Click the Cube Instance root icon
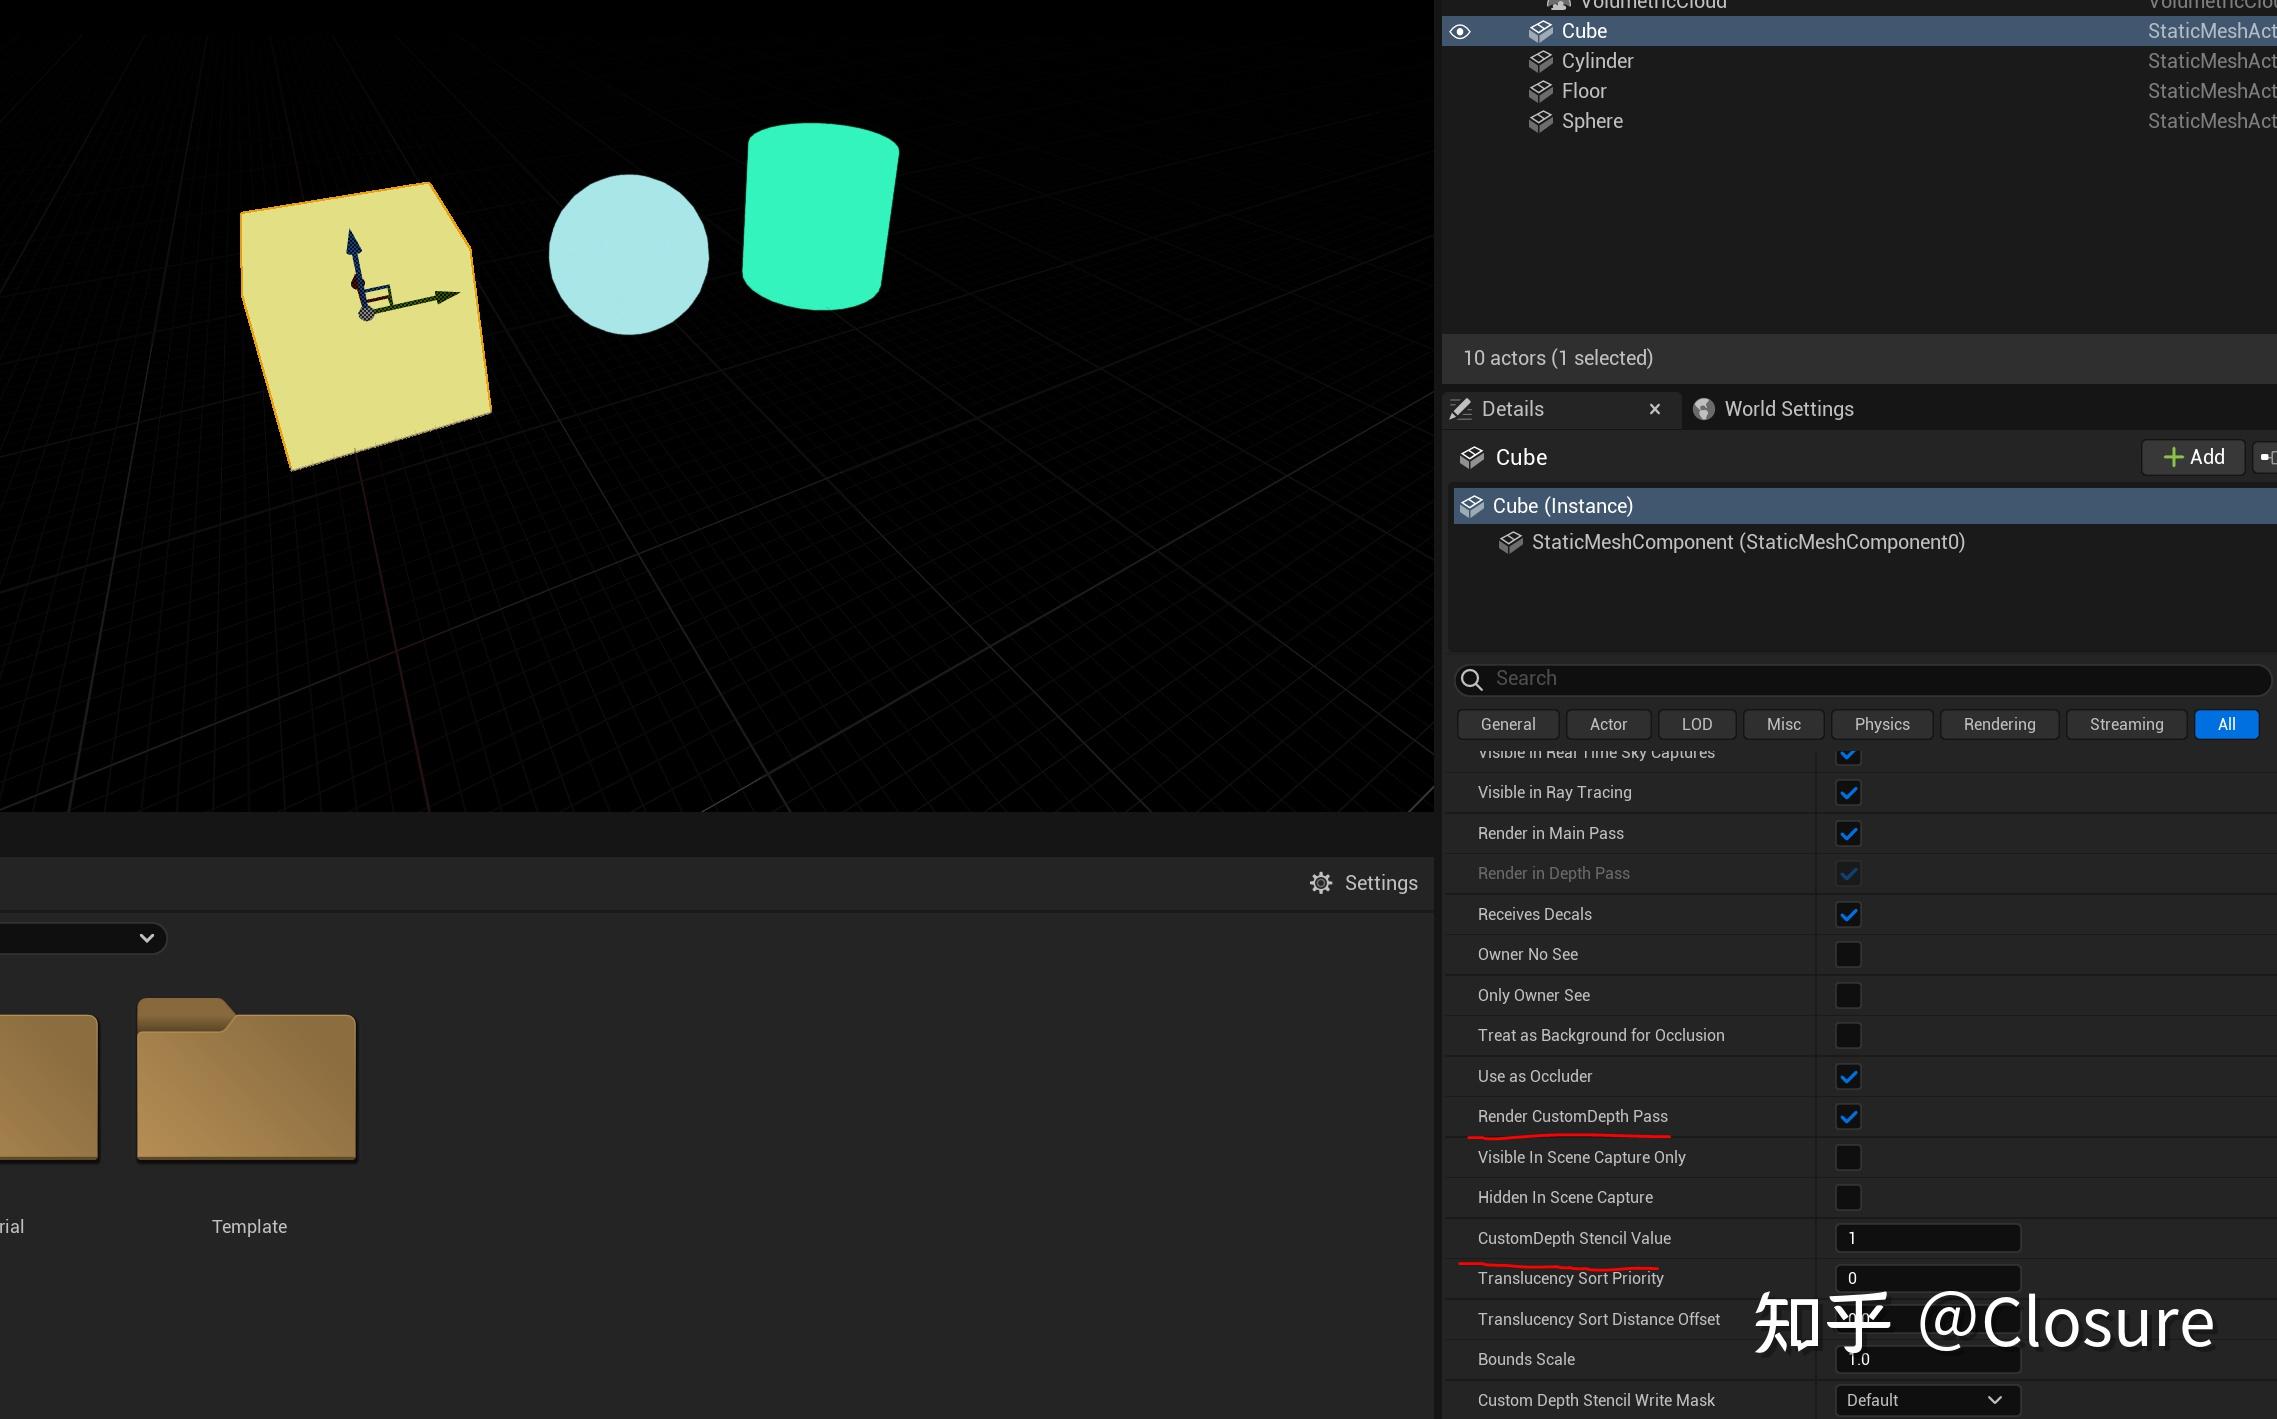Screen dimensions: 2277x1419 (1471, 506)
